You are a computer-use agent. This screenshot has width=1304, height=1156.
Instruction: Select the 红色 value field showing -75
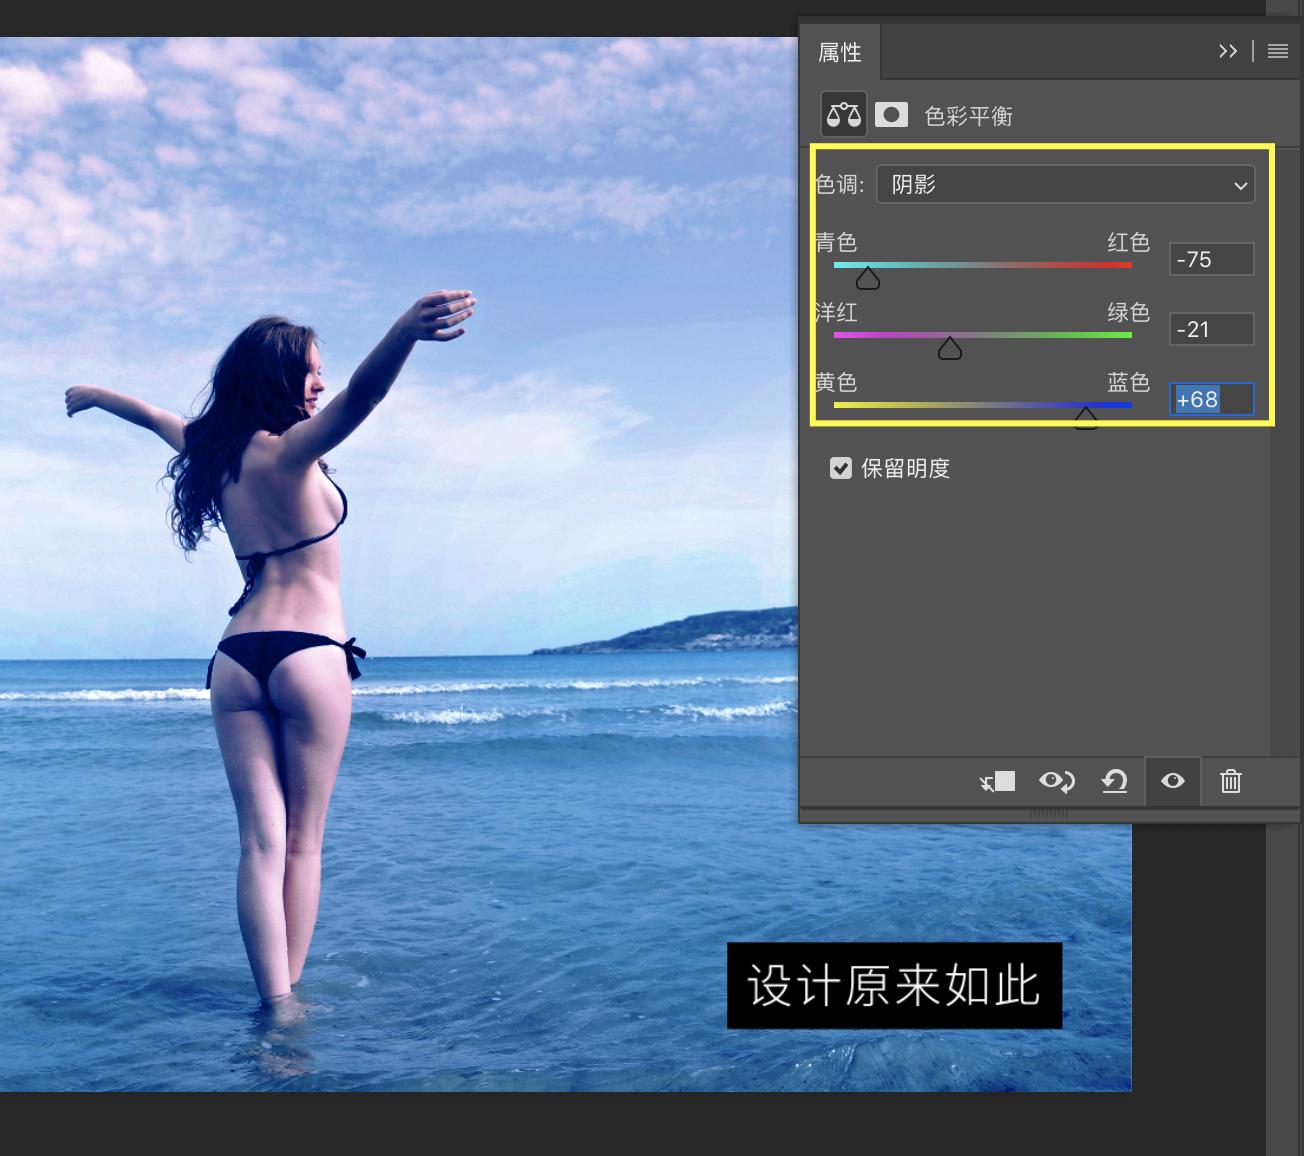click(x=1211, y=259)
